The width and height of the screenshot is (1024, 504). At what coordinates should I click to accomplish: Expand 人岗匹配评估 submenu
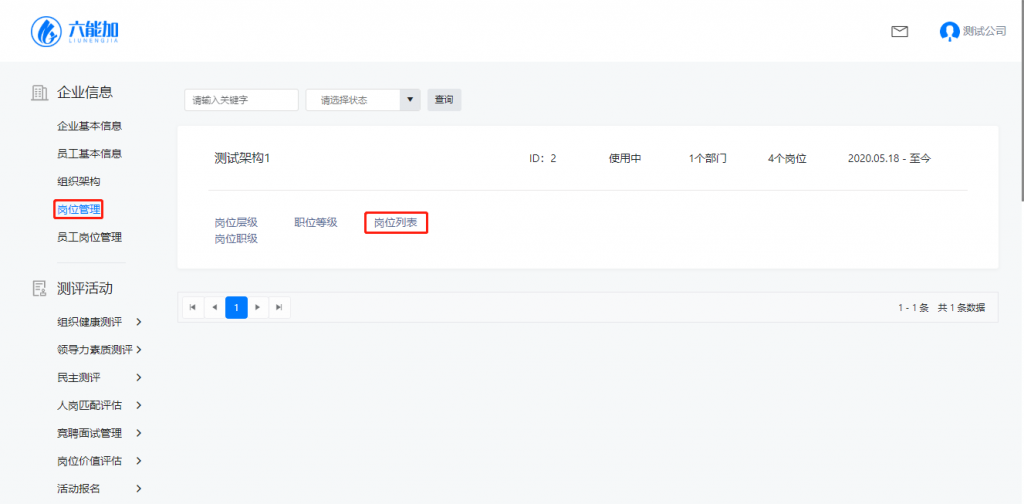138,405
